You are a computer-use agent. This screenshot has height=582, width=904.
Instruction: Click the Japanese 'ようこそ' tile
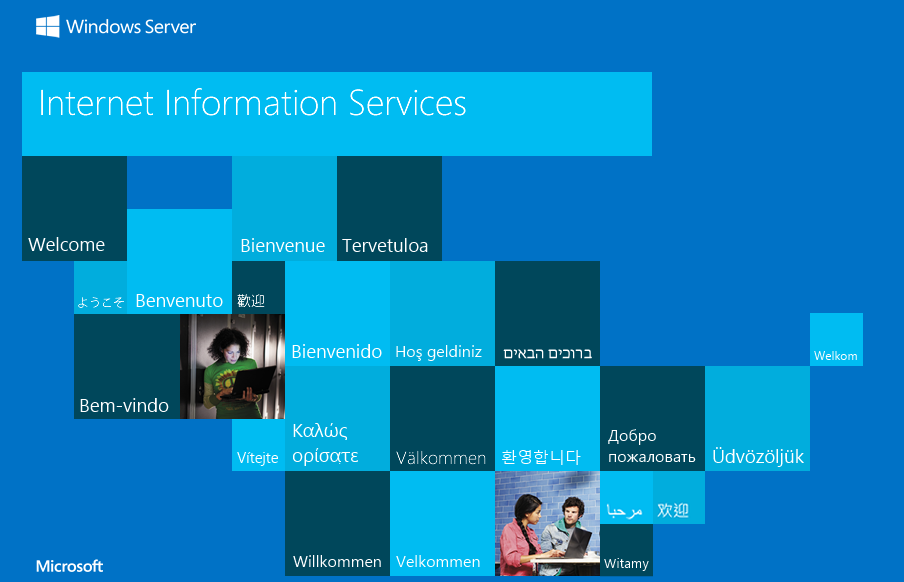click(100, 287)
